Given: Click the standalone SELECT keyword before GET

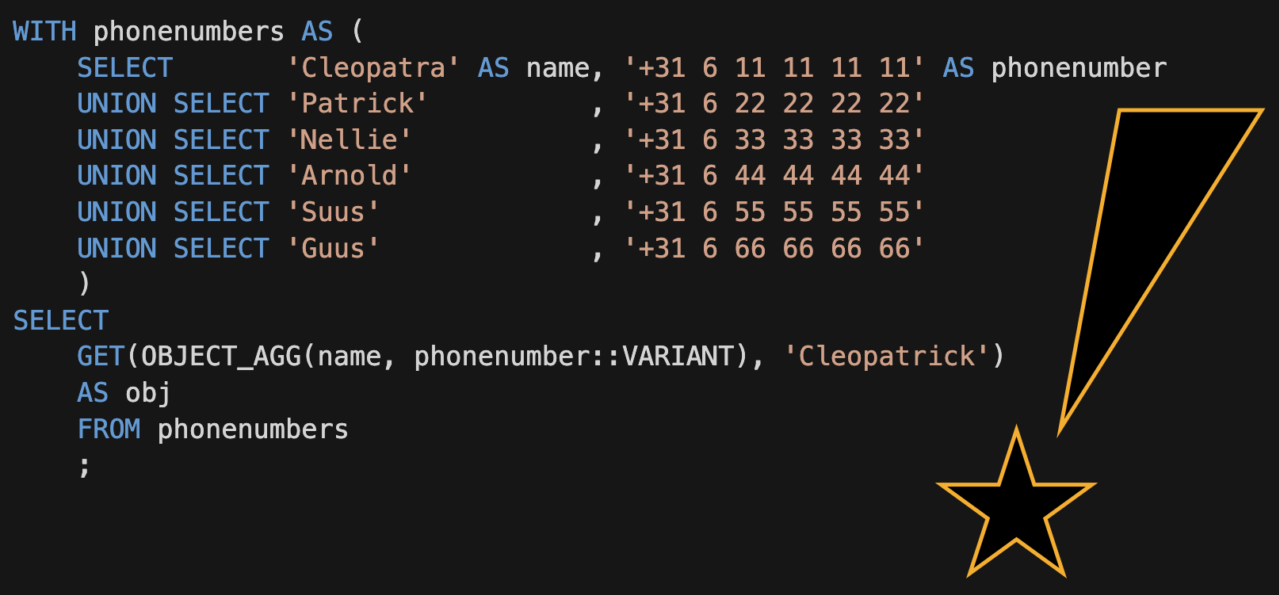Looking at the screenshot, I should click(x=60, y=320).
